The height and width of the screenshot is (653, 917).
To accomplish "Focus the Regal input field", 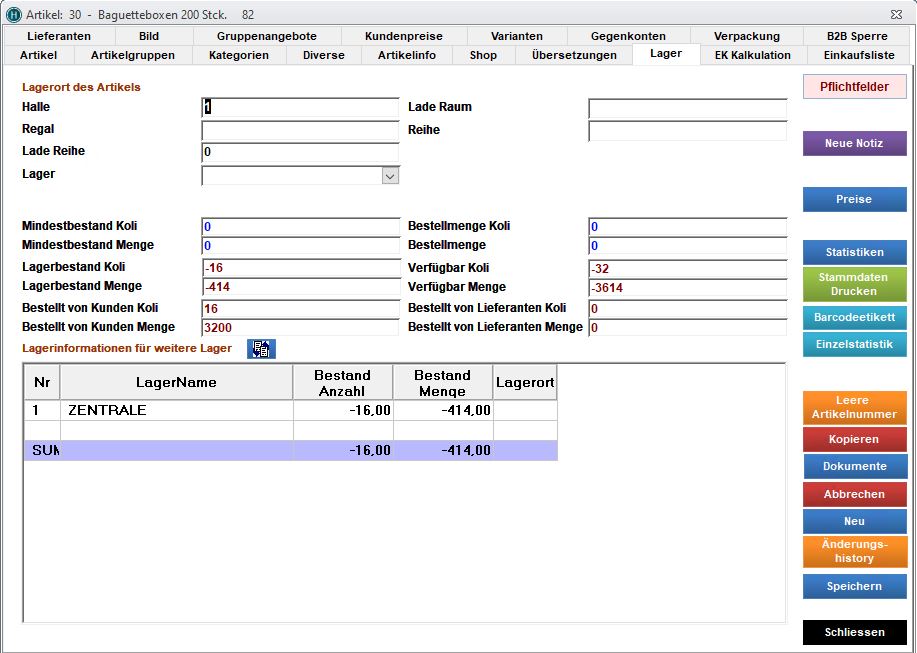I will [300, 130].
